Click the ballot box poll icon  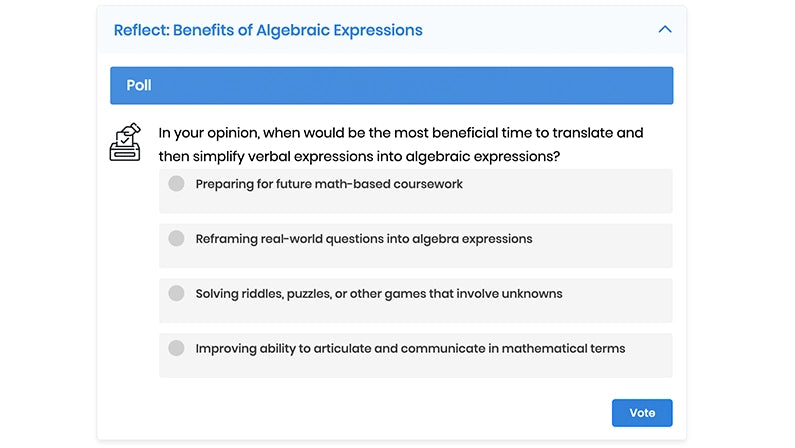click(x=125, y=143)
